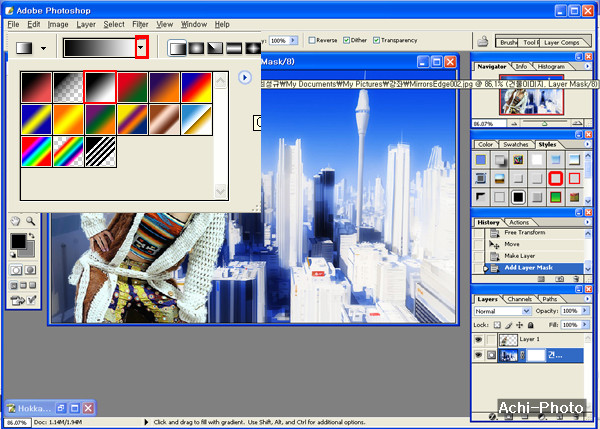
Task: Select the Linear Gradient style icon
Action: point(177,47)
